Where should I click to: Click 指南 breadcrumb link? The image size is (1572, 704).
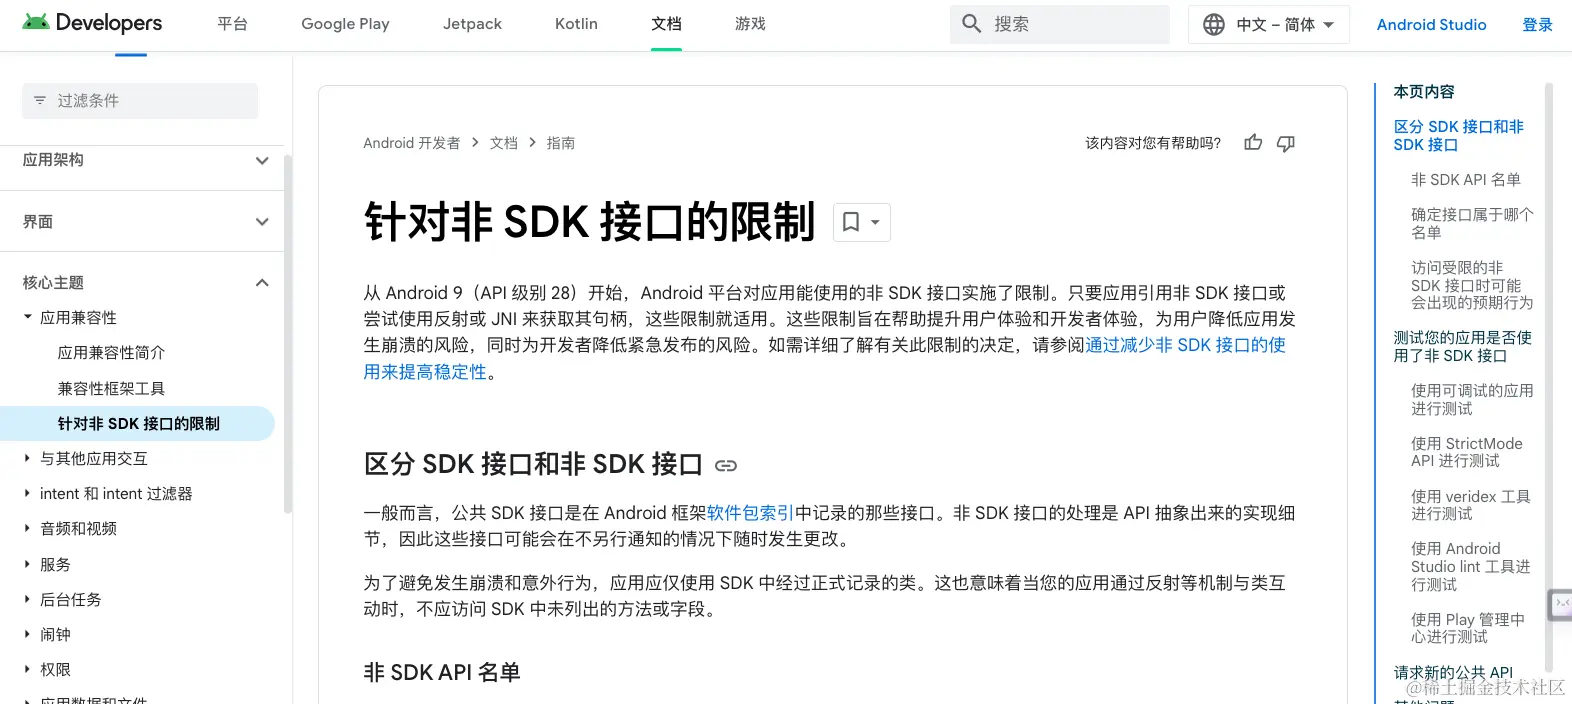coord(561,143)
